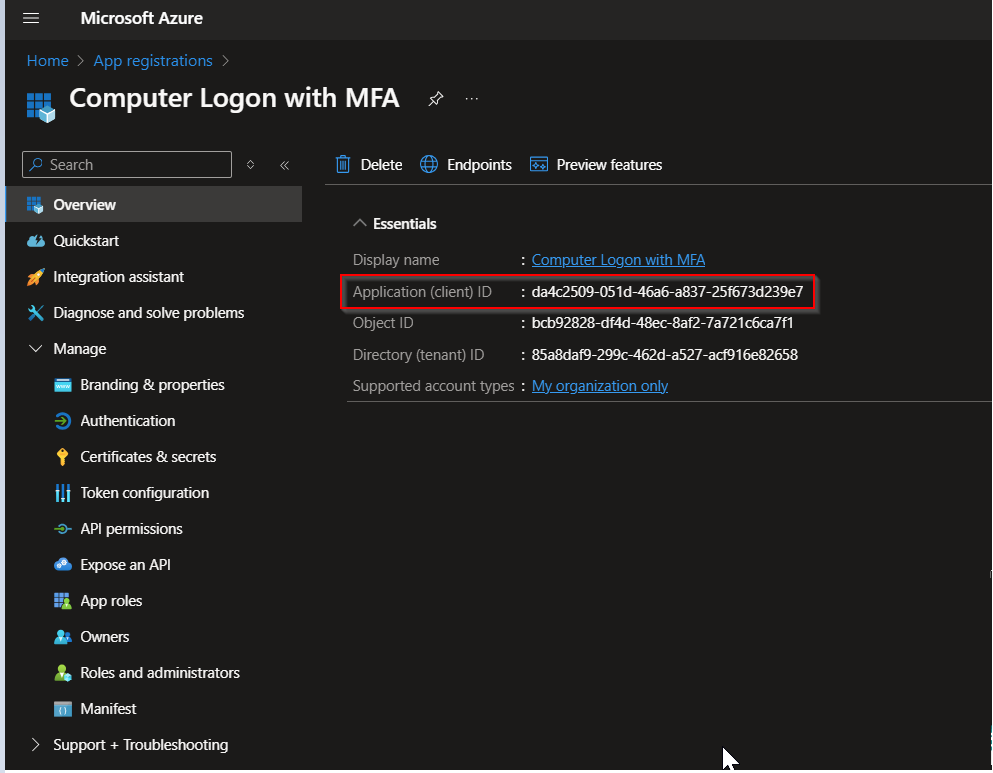Image resolution: width=993 pixels, height=773 pixels.
Task: Open the Token configuration page
Action: coord(144,493)
